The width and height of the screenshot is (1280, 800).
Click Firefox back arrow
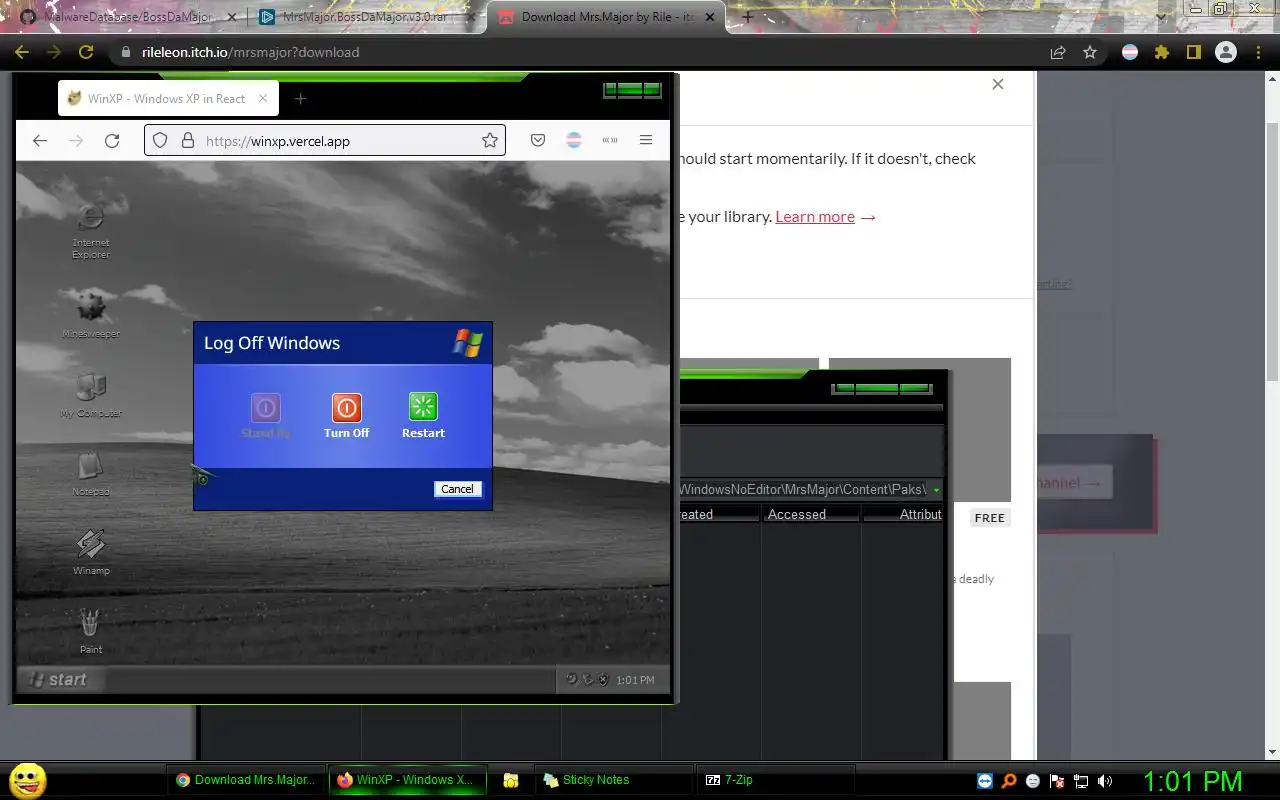click(40, 141)
